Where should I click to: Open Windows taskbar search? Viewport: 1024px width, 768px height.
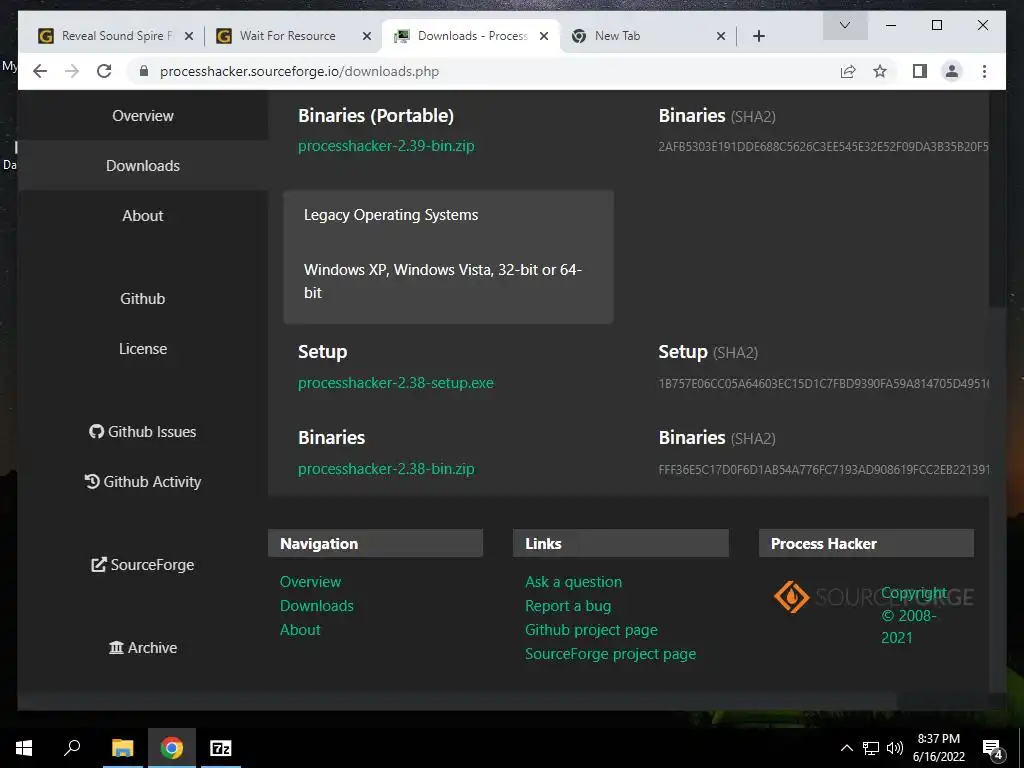tap(72, 748)
